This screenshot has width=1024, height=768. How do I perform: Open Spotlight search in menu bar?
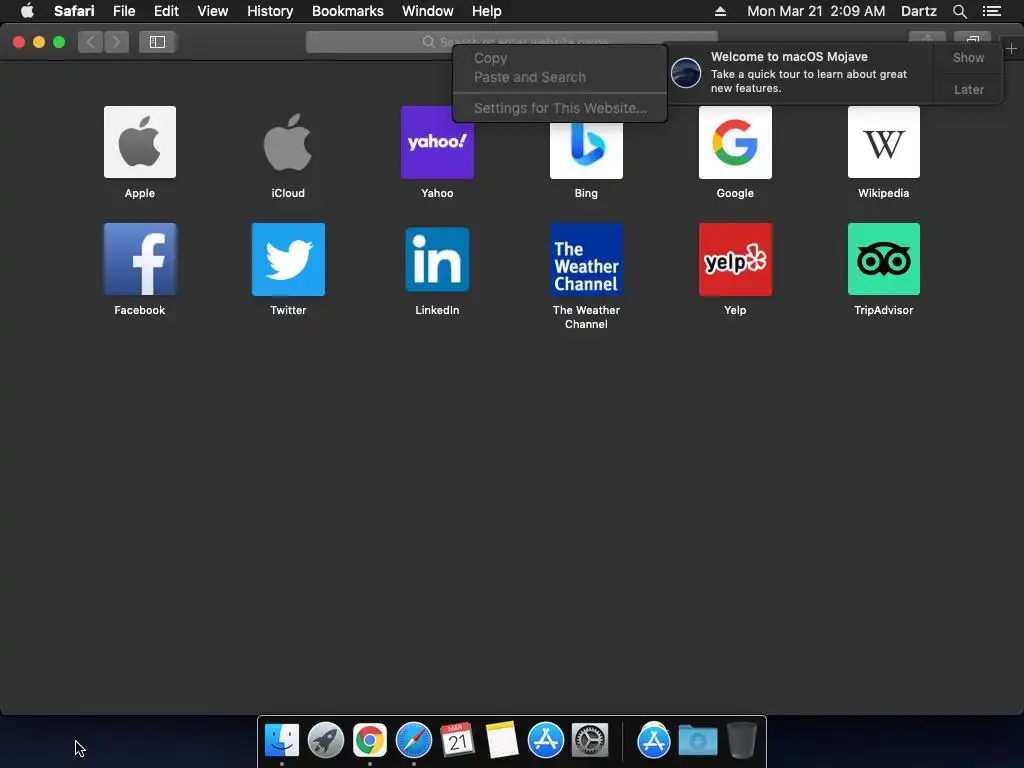coord(959,11)
